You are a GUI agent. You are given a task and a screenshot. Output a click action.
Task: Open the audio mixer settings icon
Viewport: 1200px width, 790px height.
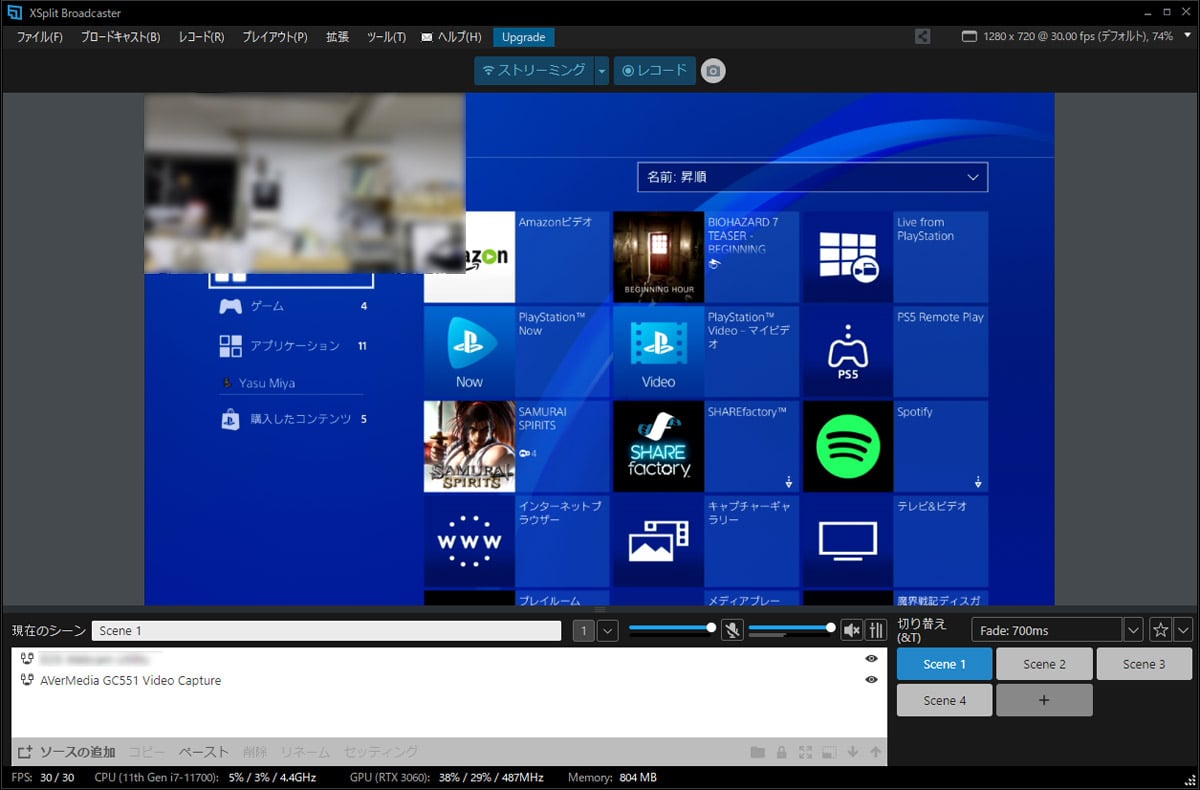[x=877, y=630]
